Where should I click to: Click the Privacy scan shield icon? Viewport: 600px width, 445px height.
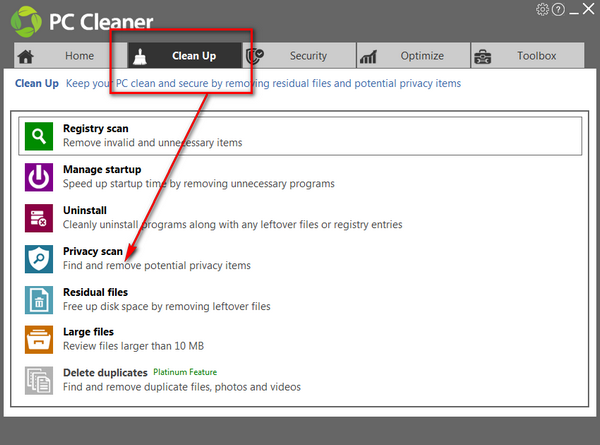pos(39,259)
